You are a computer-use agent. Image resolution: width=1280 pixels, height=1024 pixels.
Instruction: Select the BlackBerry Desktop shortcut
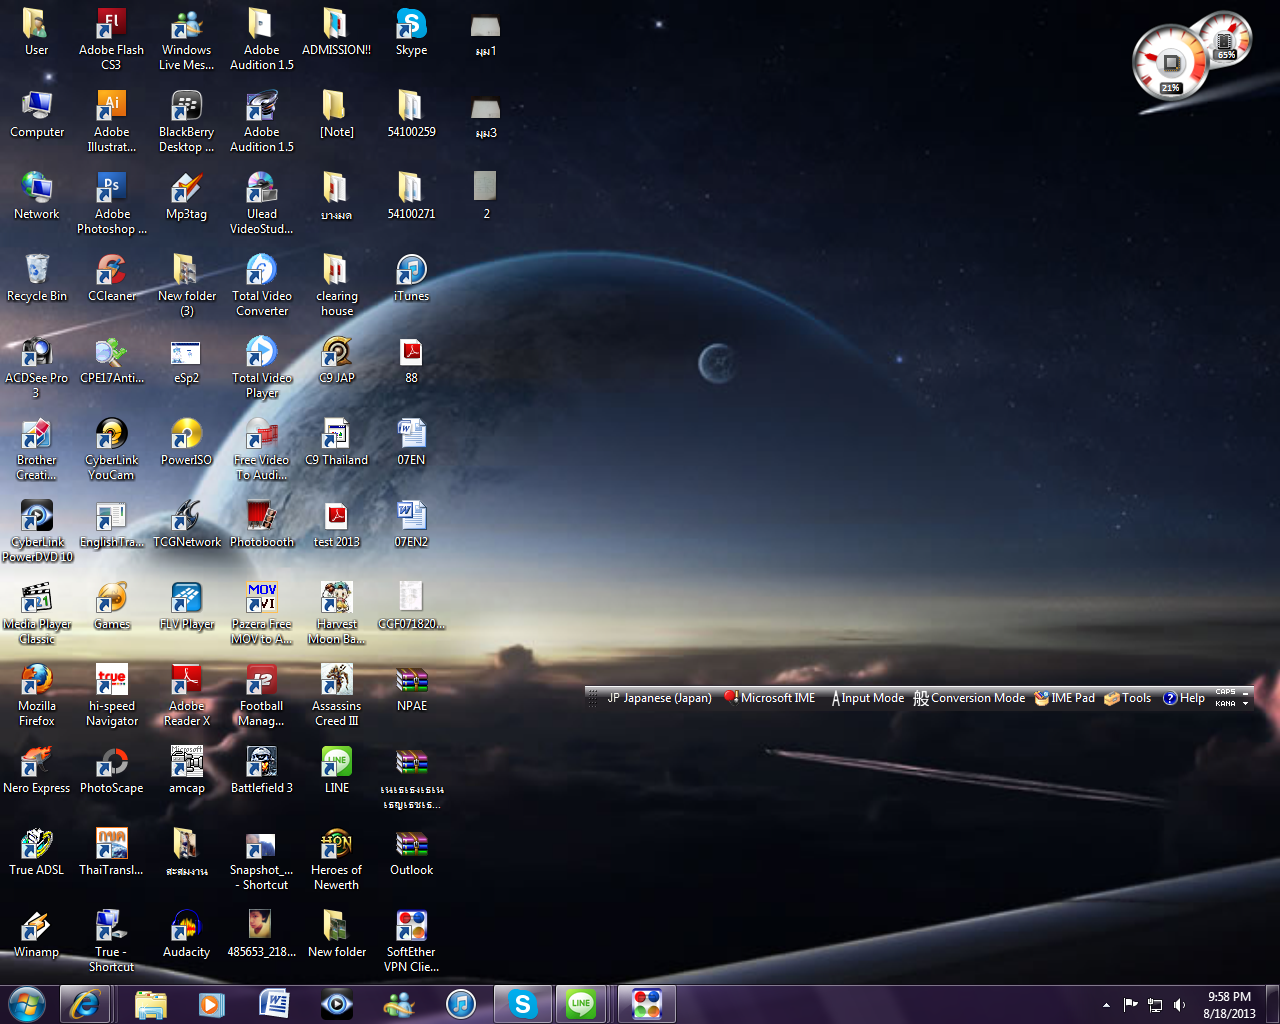click(x=186, y=121)
